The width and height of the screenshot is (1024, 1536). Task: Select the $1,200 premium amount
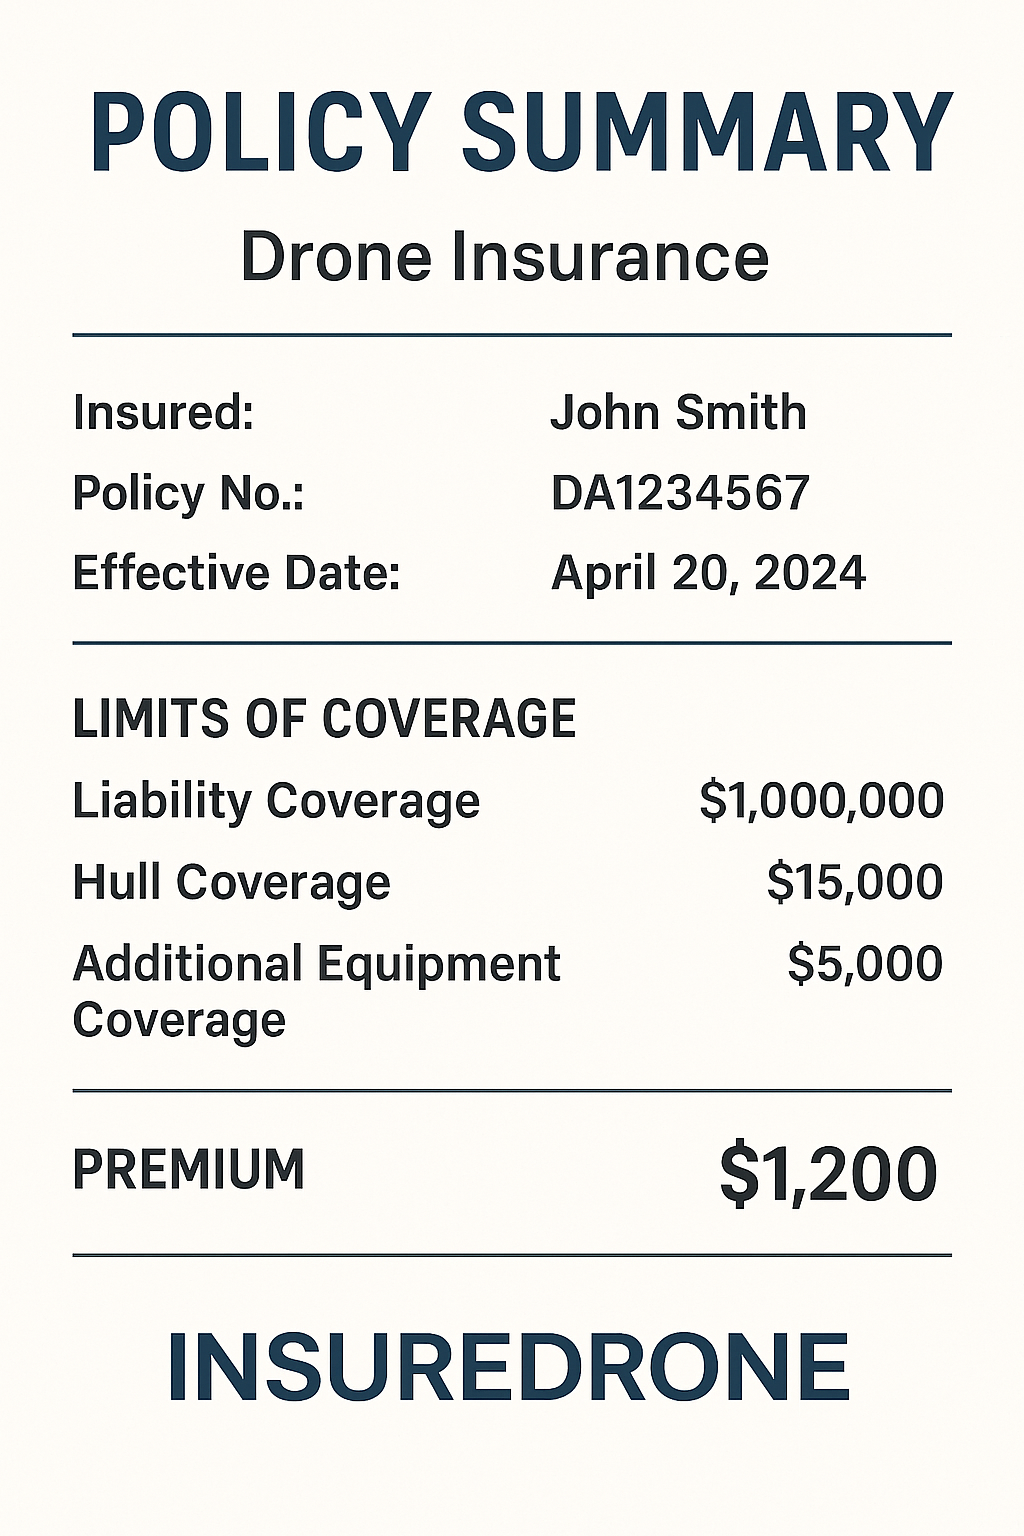point(828,1174)
